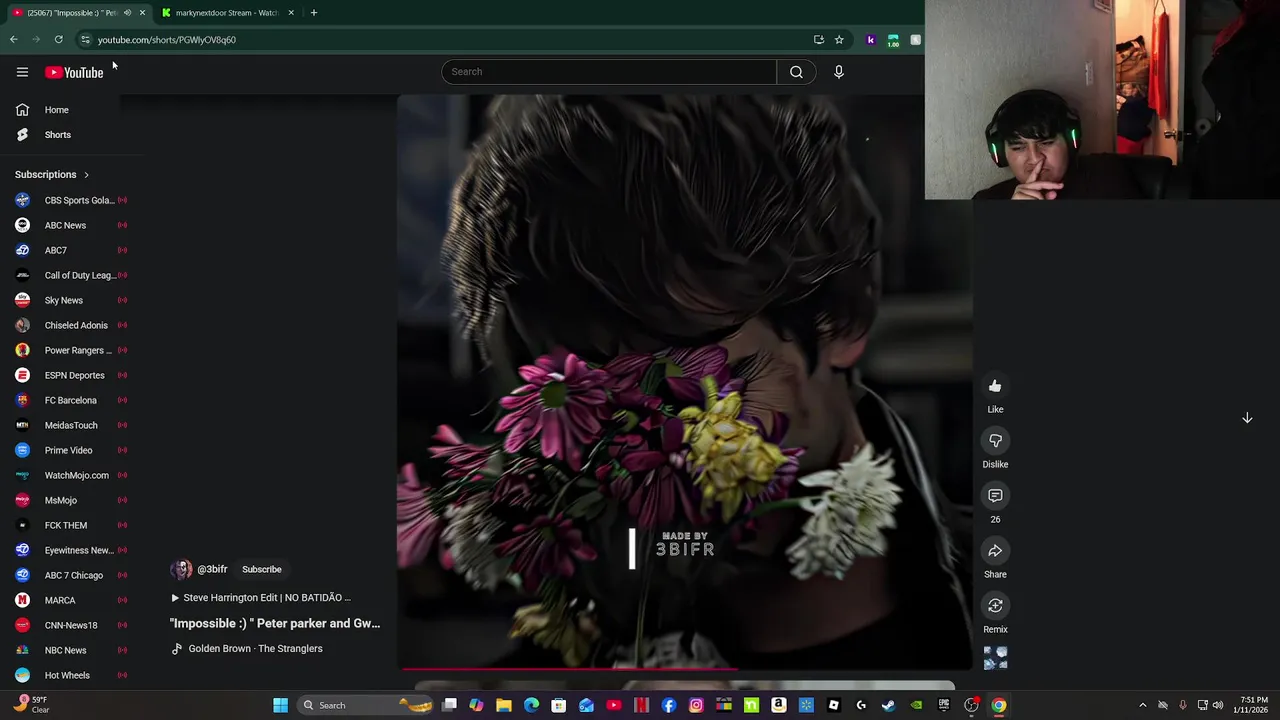Open Sky News subscription
1280x720 pixels.
tap(70, 300)
